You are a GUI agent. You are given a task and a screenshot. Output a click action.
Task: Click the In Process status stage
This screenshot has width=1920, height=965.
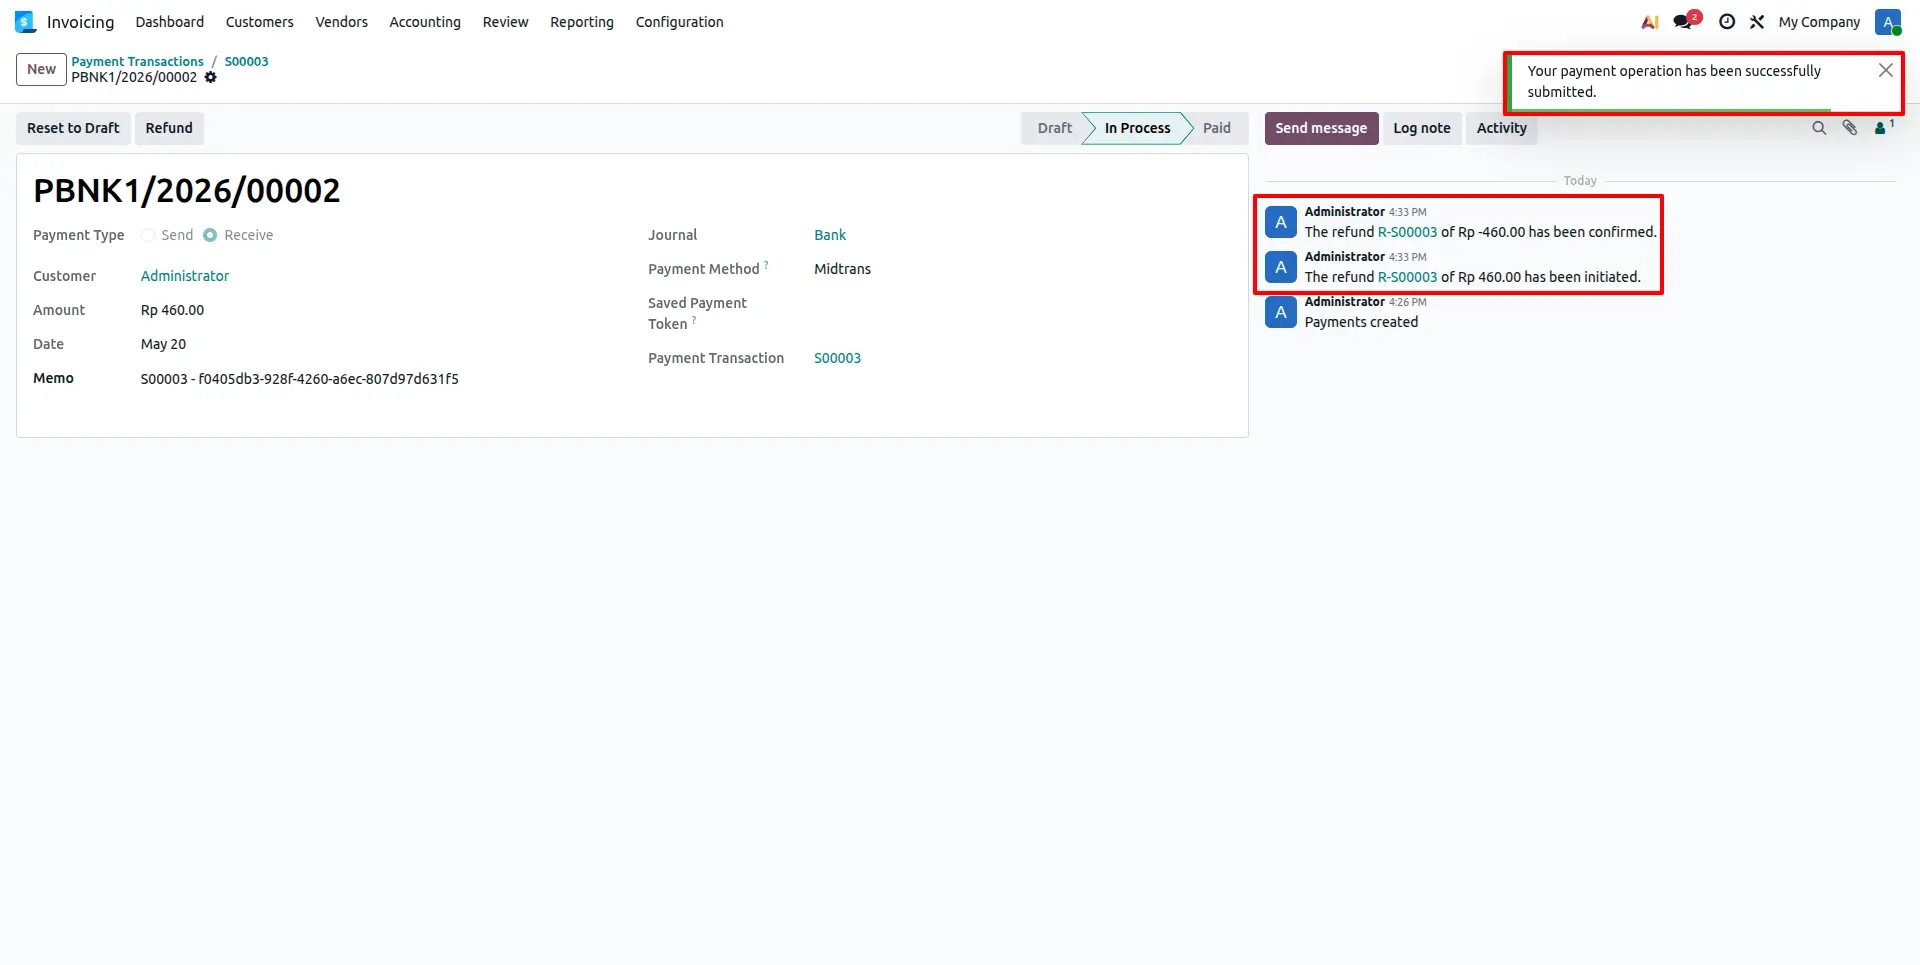pos(1137,128)
